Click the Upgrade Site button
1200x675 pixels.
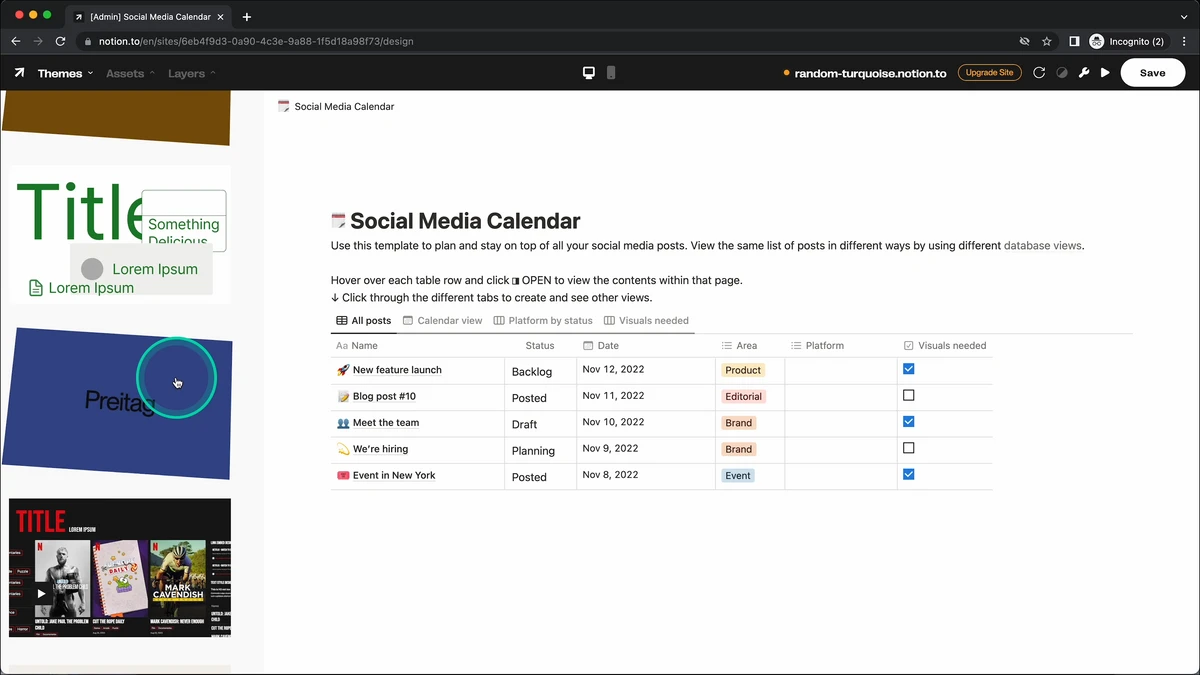click(989, 73)
